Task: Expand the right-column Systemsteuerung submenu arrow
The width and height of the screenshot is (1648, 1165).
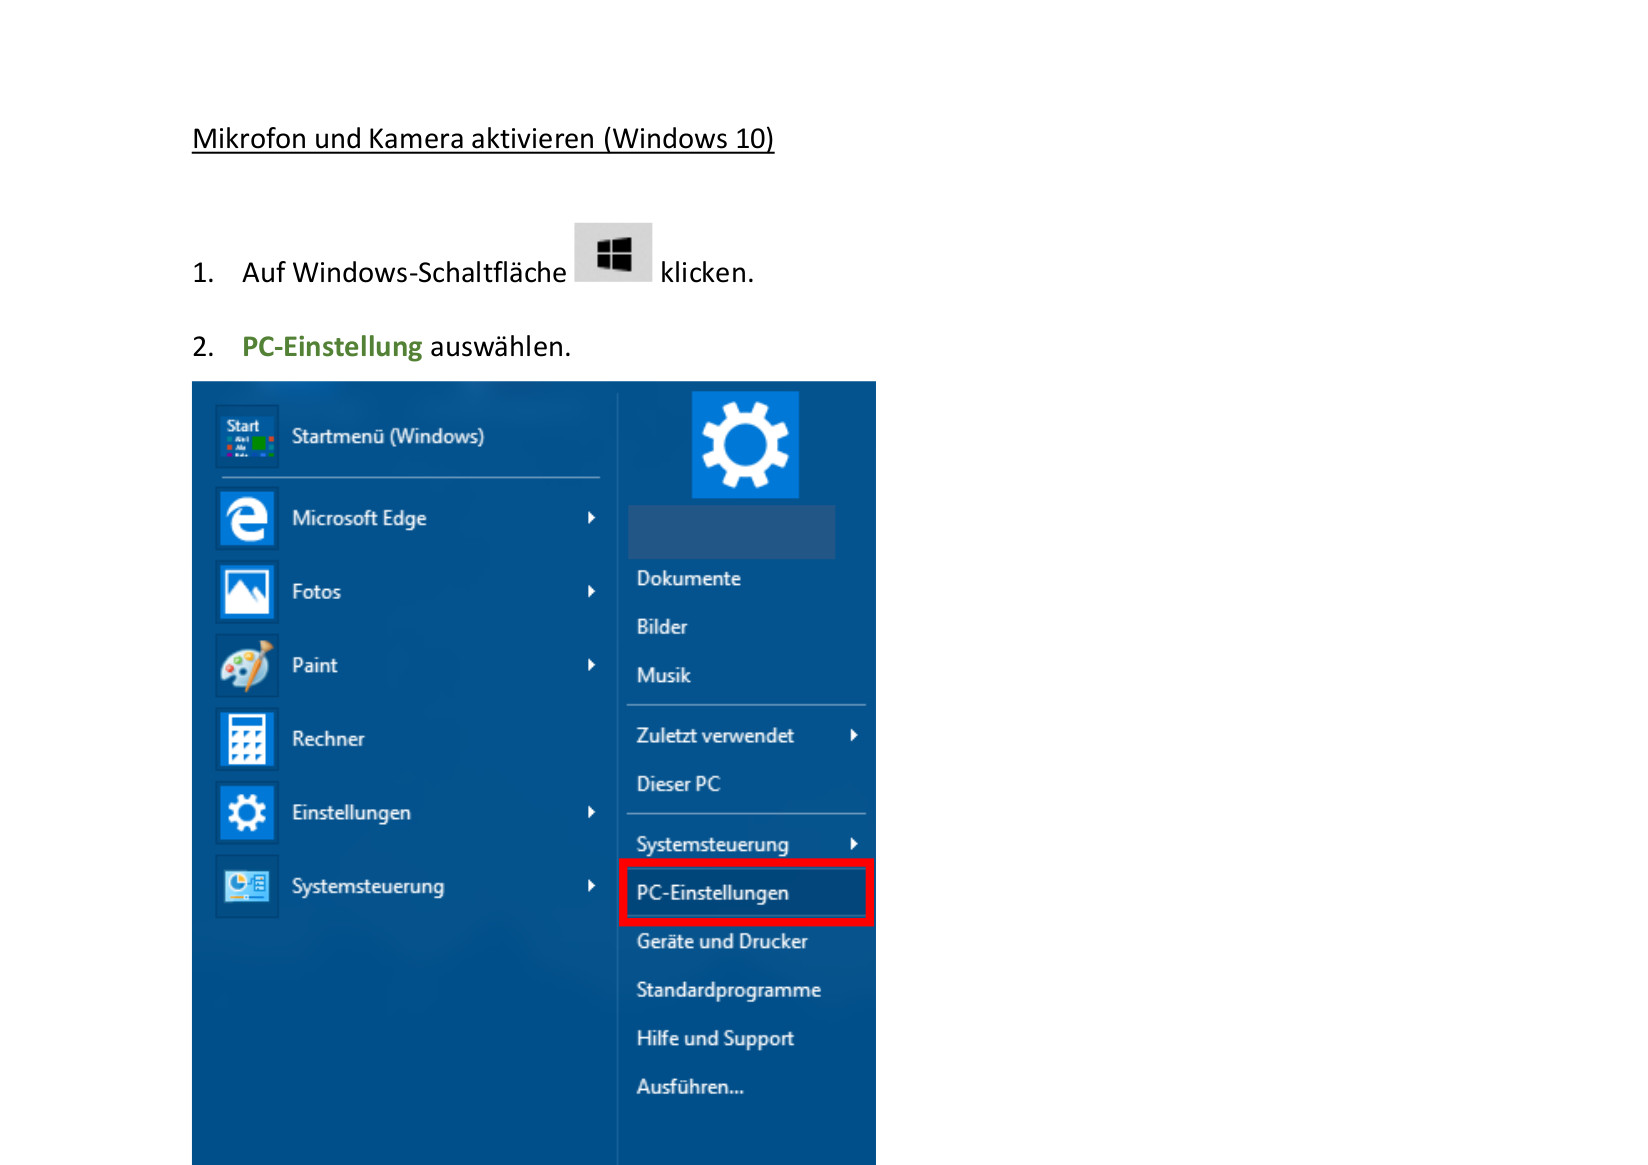Action: (853, 844)
